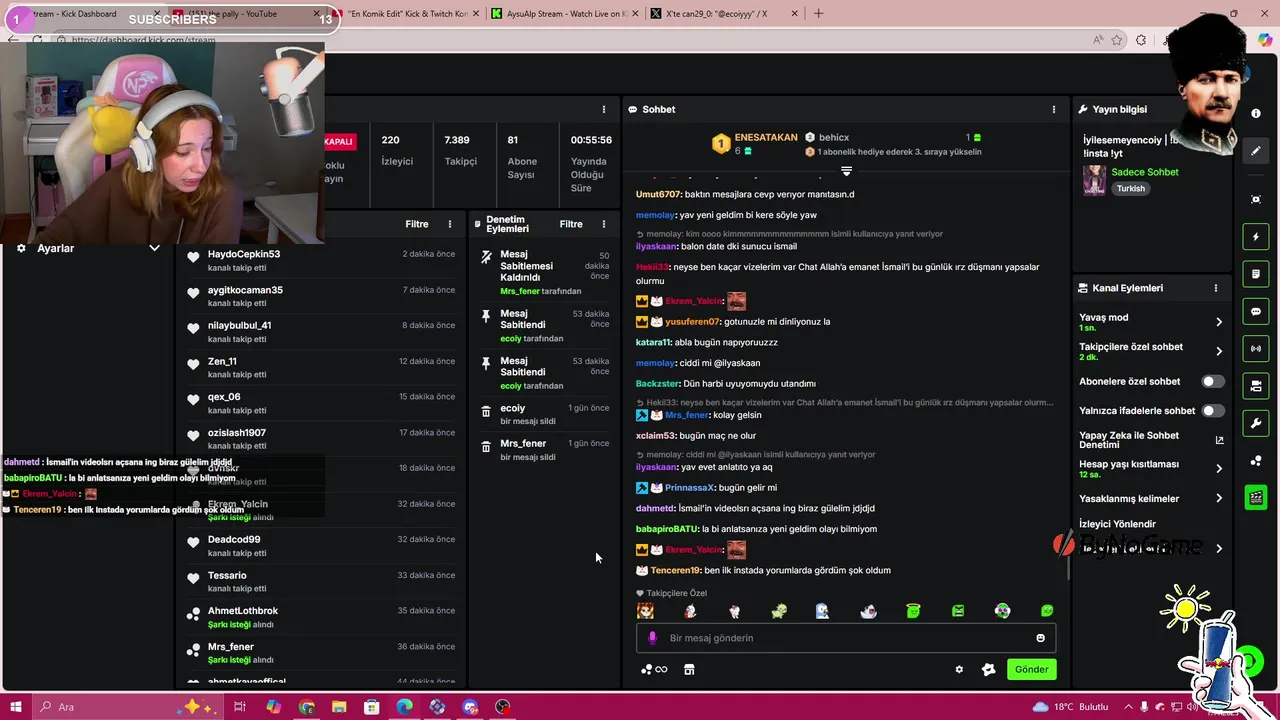Open a new browser tab
Screen dimensions: 1280x720
pyautogui.click(x=818, y=14)
